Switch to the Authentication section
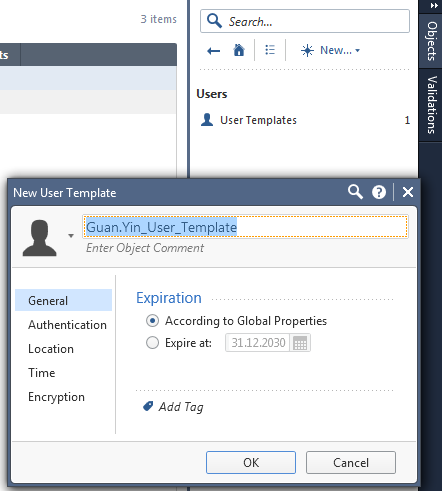The height and width of the screenshot is (491, 442). [x=67, y=325]
